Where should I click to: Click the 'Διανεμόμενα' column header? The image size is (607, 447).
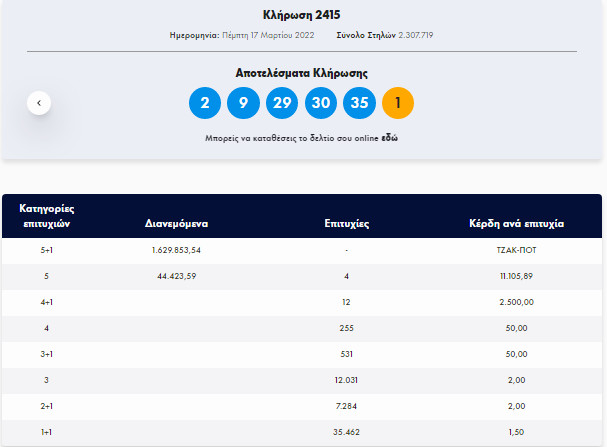tap(176, 224)
